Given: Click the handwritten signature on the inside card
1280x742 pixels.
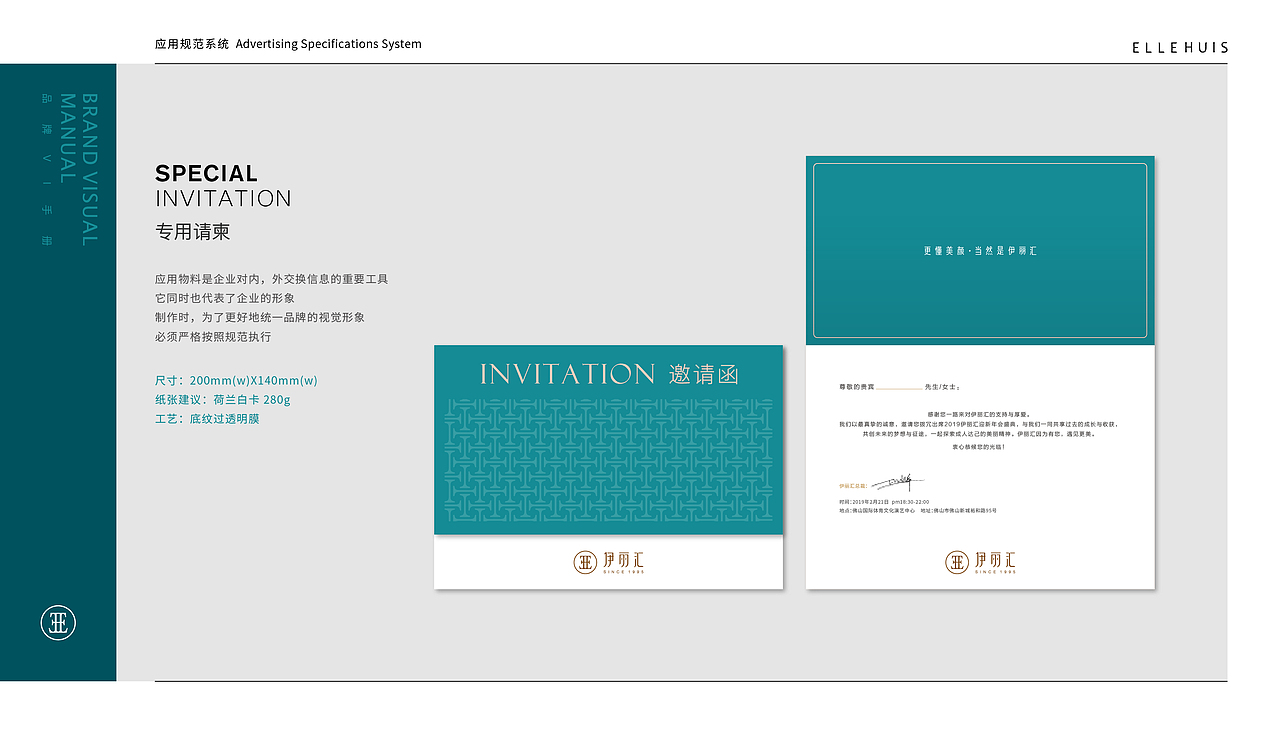Looking at the screenshot, I should click(898, 484).
